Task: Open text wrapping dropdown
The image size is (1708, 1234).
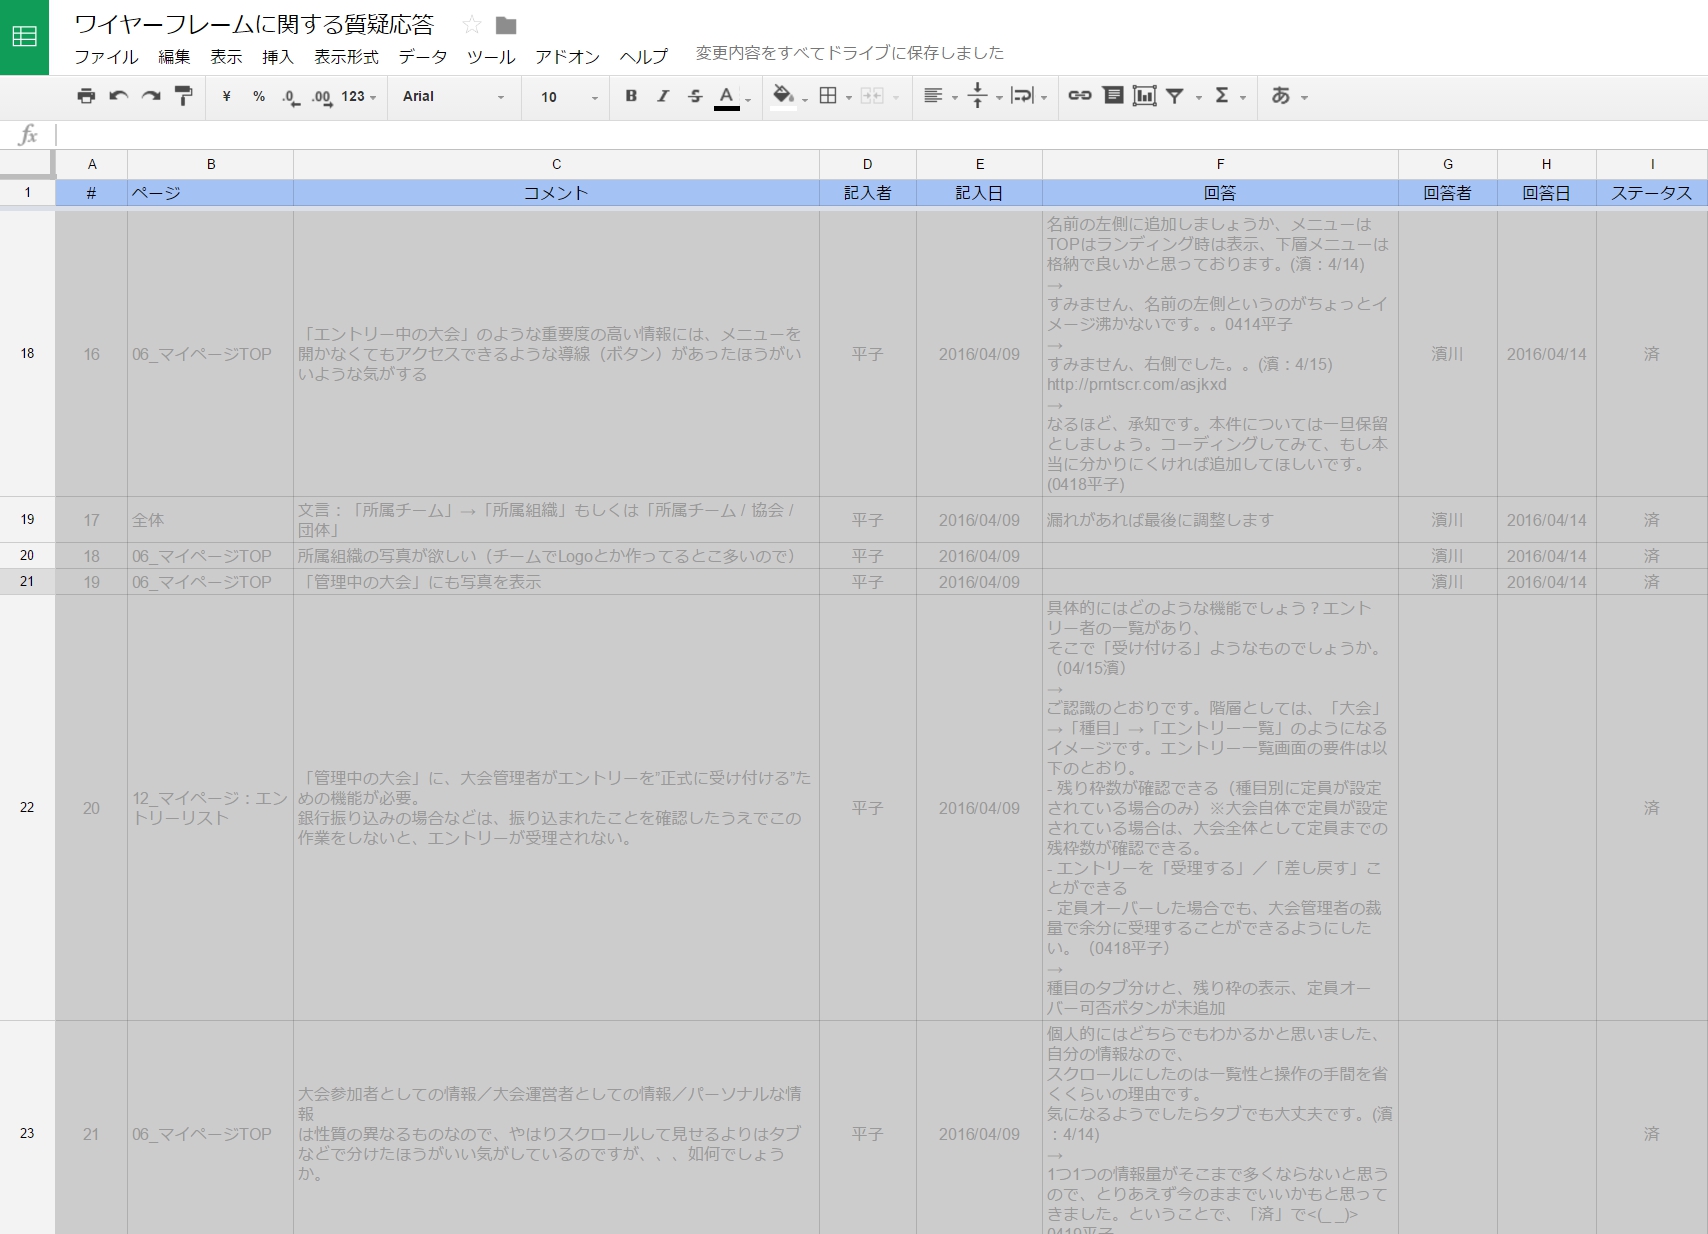Action: (x=1029, y=96)
